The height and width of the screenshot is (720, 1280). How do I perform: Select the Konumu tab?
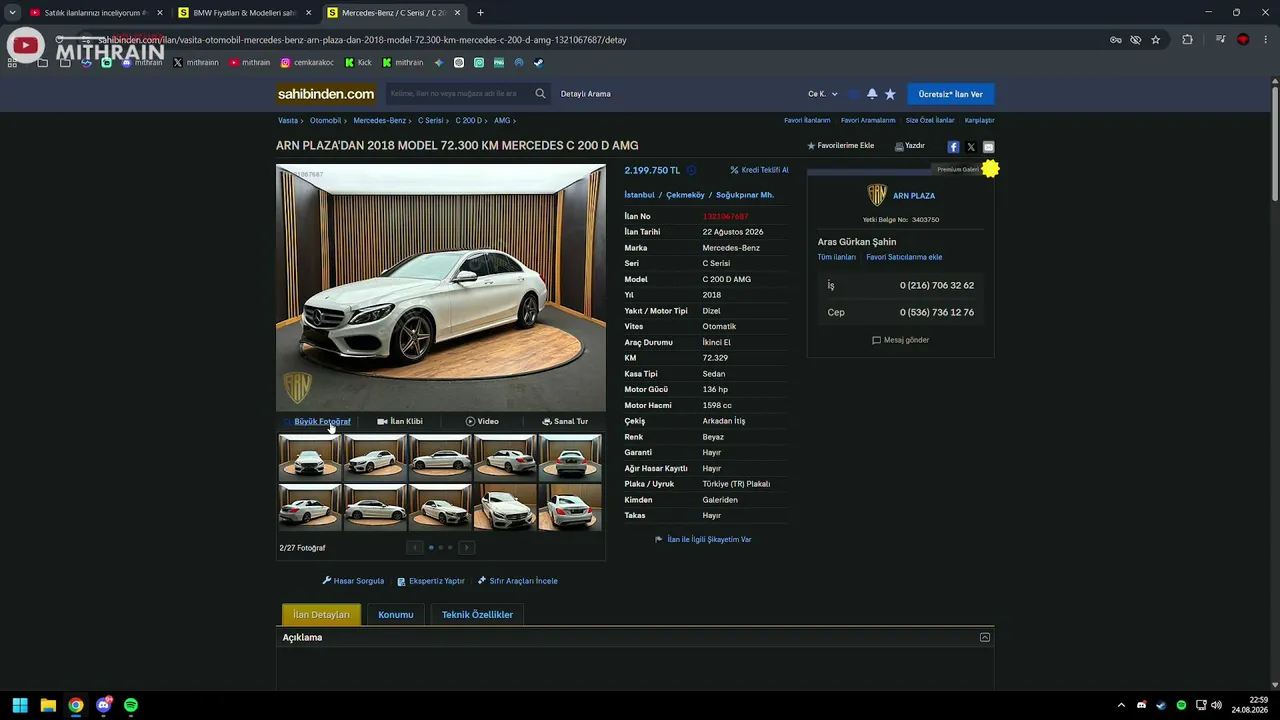pos(396,615)
